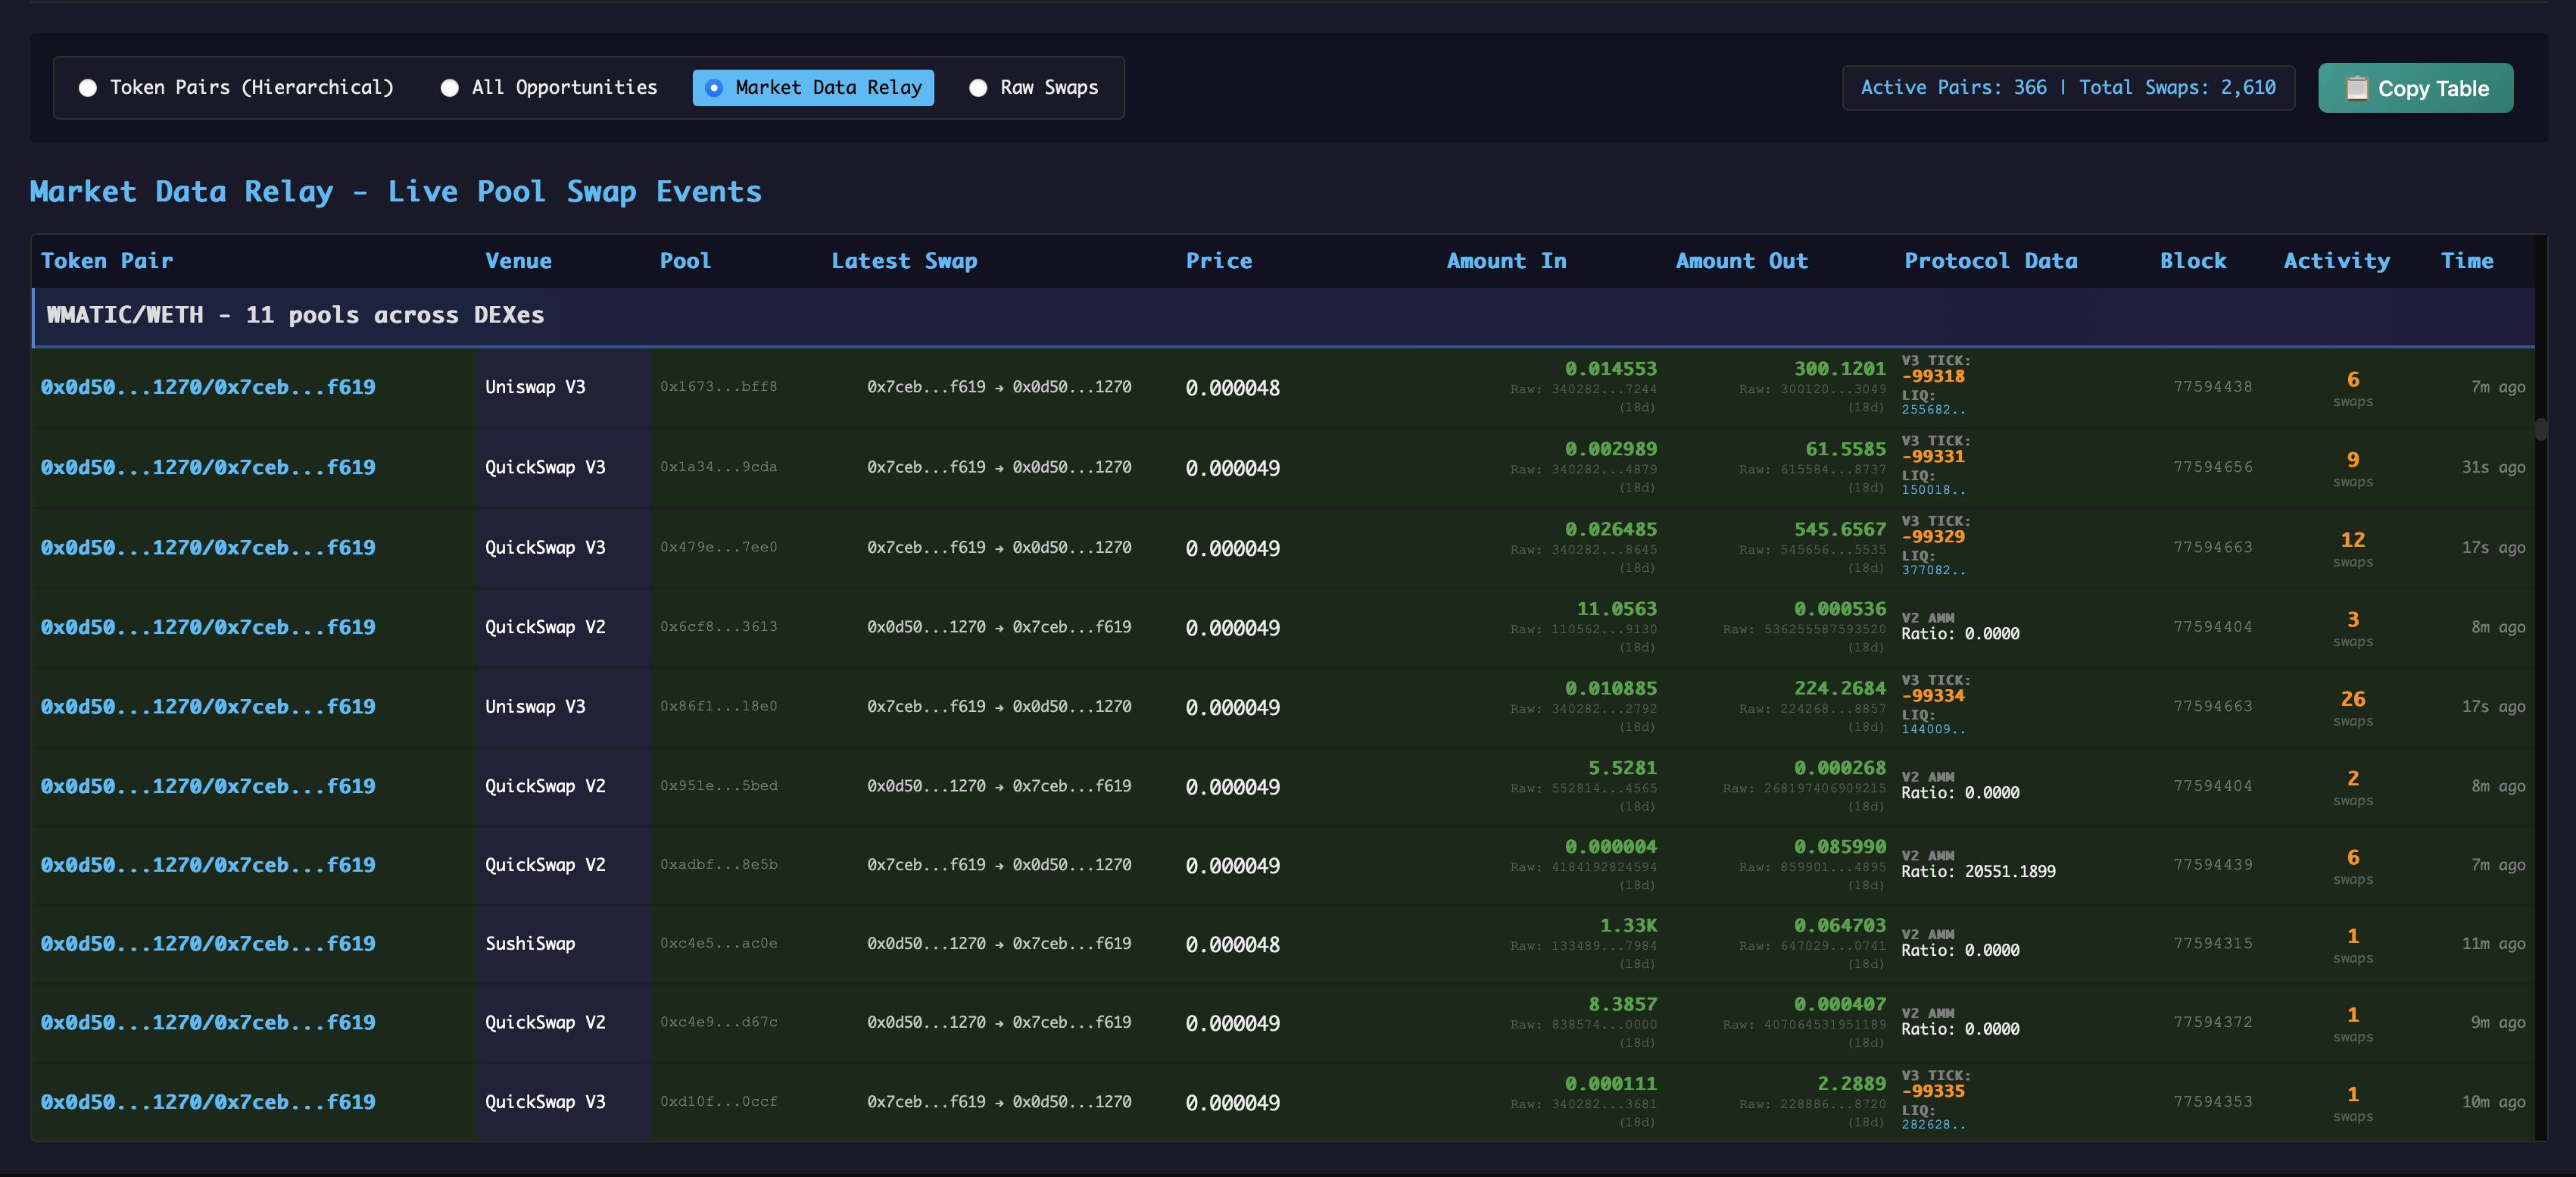Viewport: 2576px width, 1177px height.
Task: Choose the Raw Swaps radio option
Action: [978, 88]
